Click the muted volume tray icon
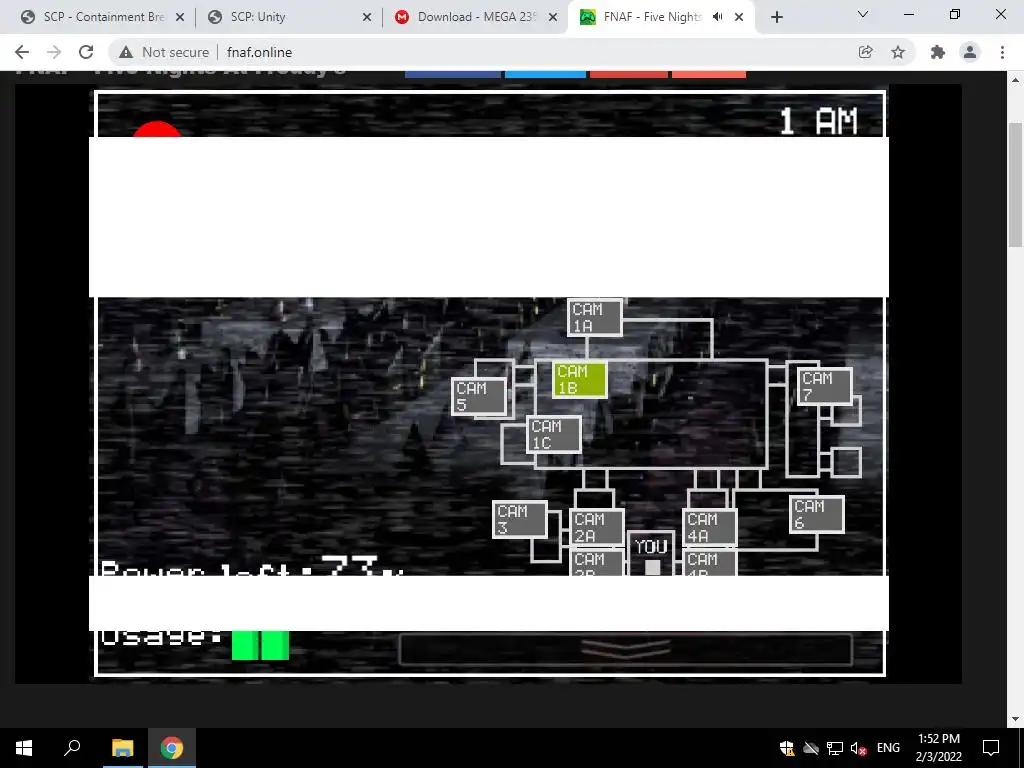1024x768 pixels. [x=858, y=748]
